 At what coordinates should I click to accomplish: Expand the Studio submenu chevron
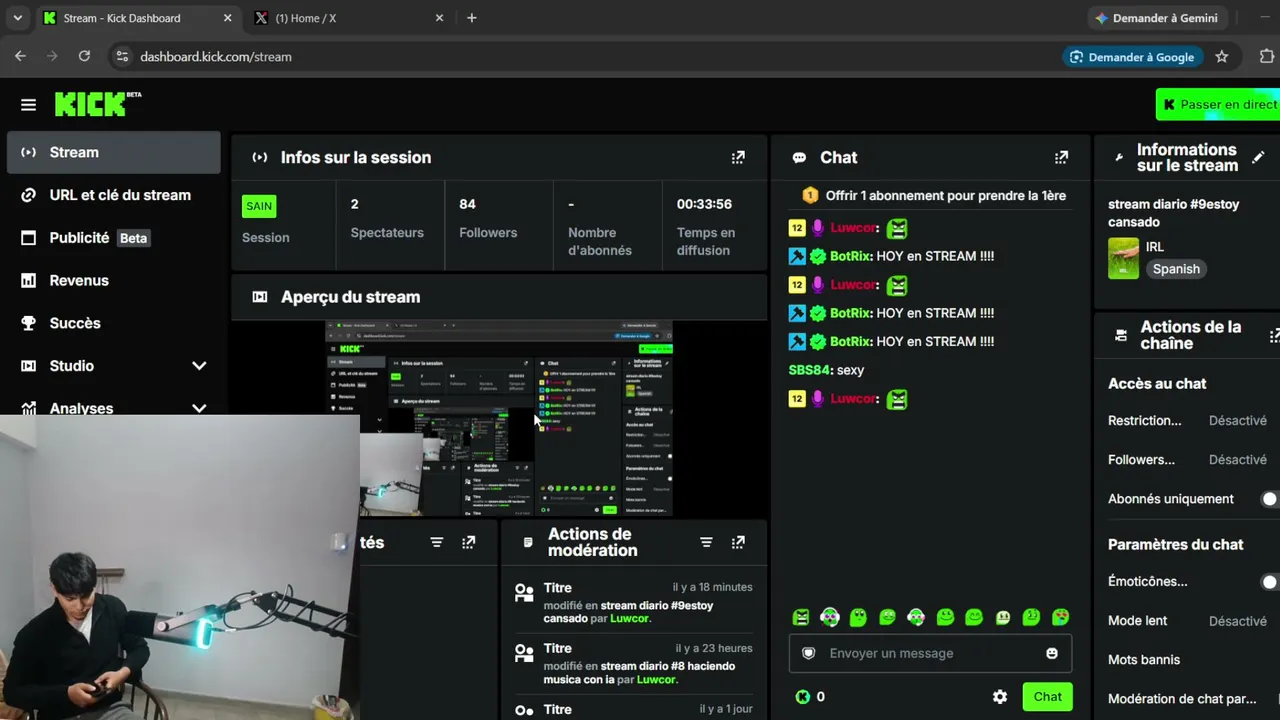[x=199, y=366]
